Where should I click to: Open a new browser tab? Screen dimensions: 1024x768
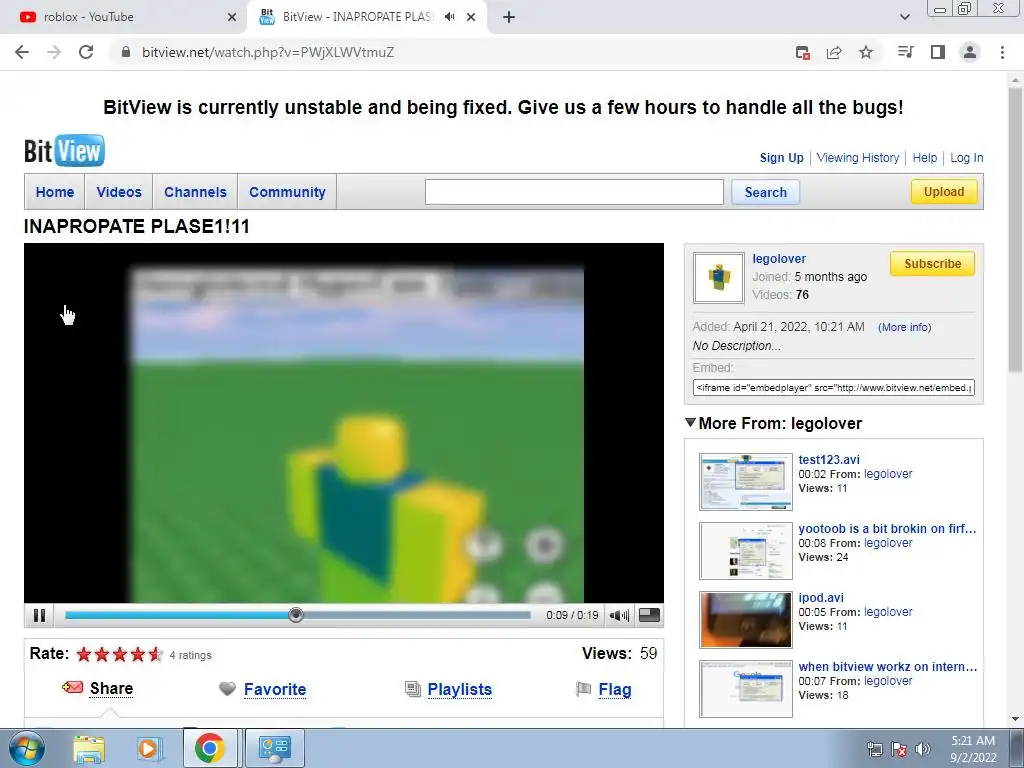click(x=509, y=17)
